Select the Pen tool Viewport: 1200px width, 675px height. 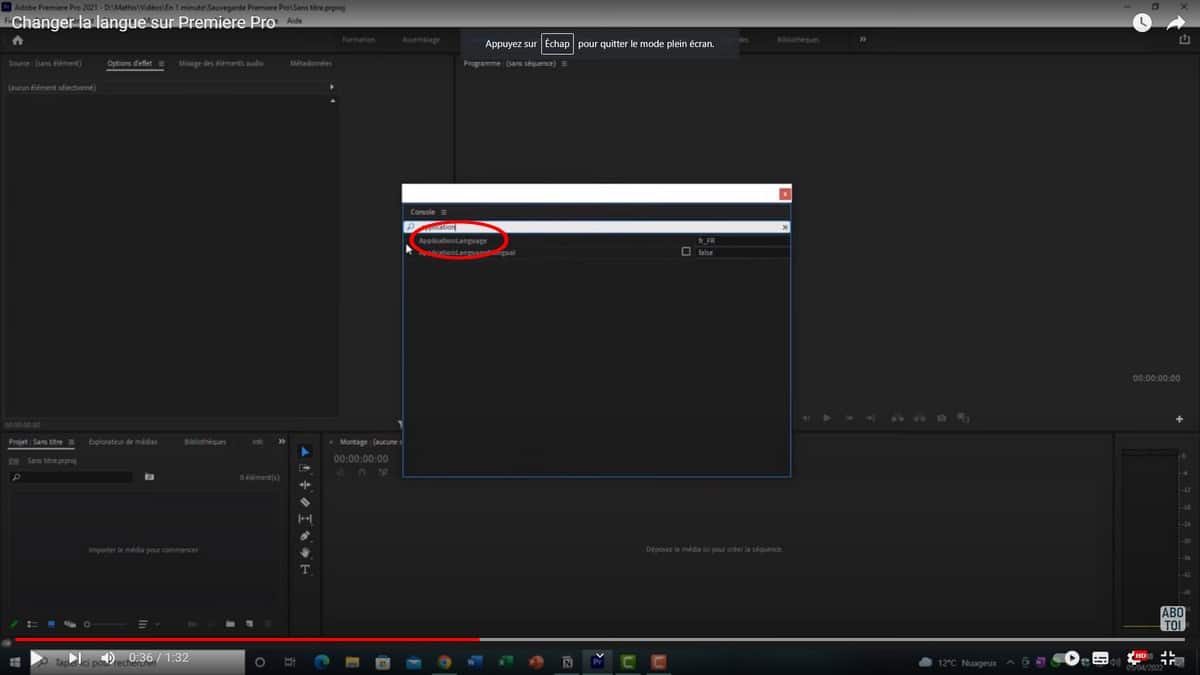pos(305,536)
